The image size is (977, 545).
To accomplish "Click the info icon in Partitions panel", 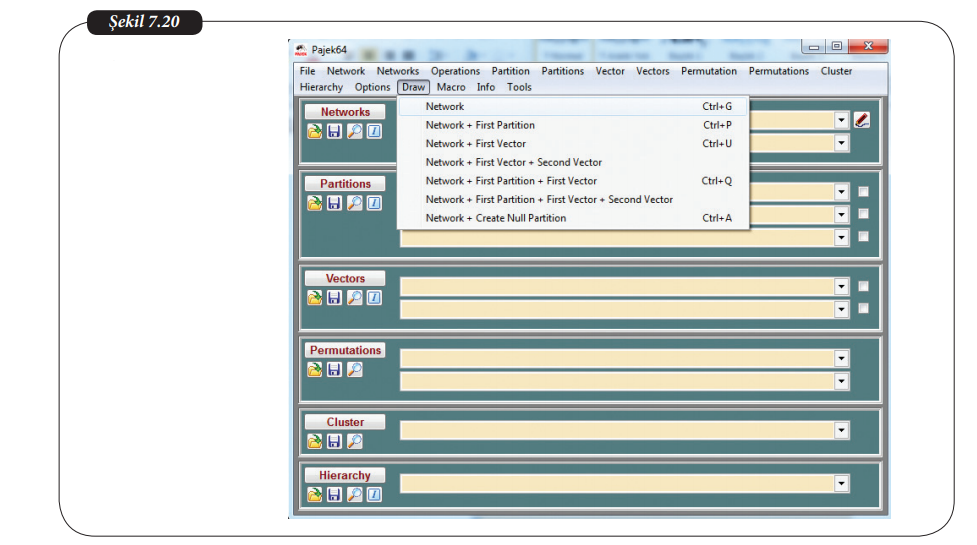I will (373, 203).
